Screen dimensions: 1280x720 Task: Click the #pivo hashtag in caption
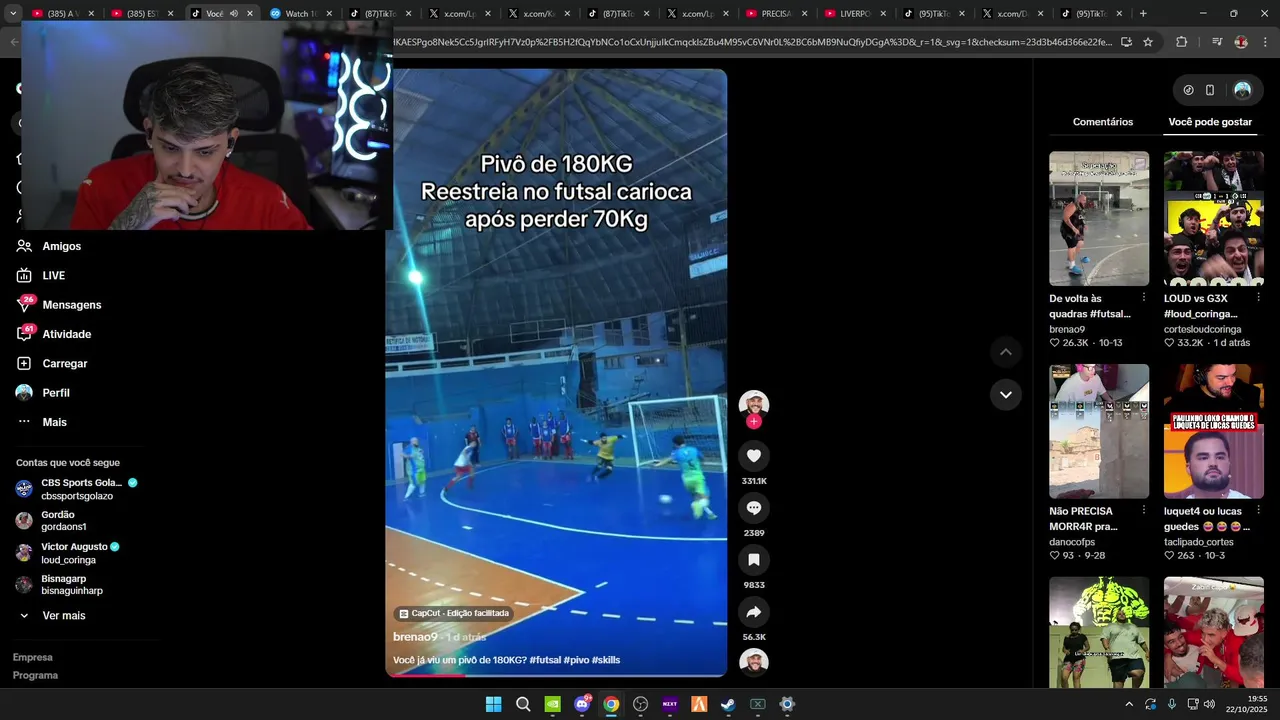[576, 660]
